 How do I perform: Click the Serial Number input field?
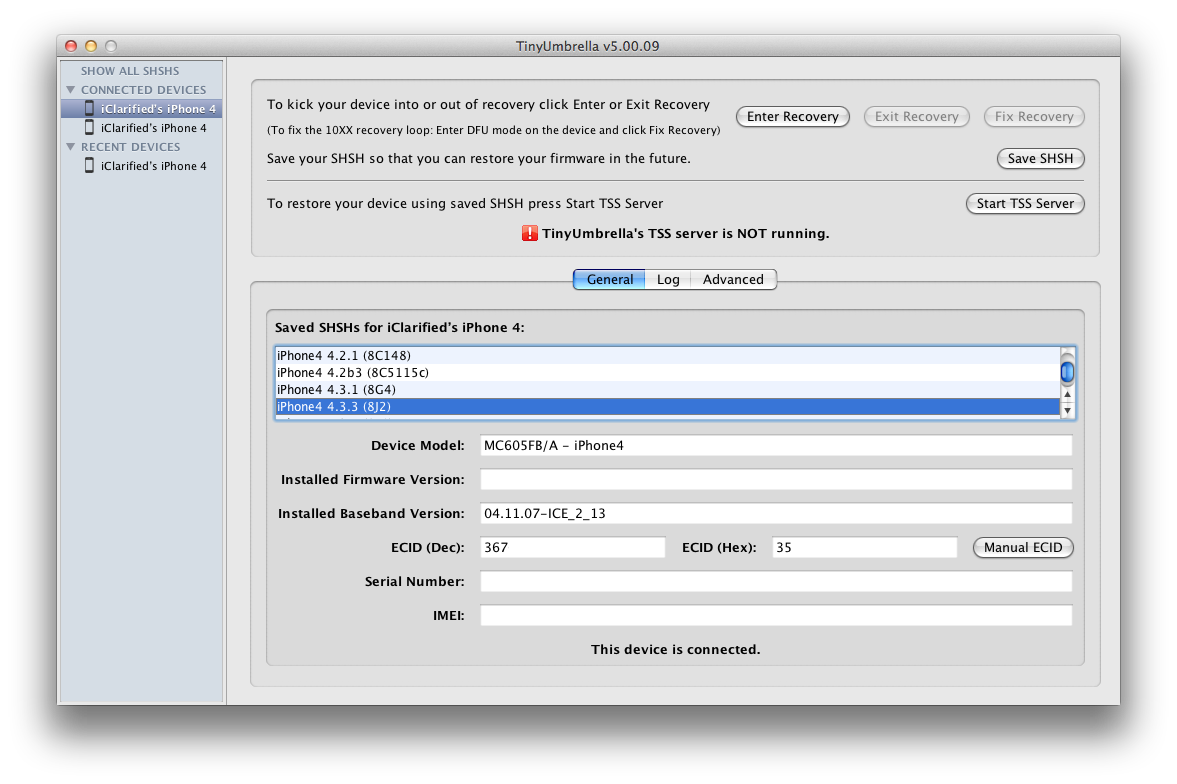point(775,582)
